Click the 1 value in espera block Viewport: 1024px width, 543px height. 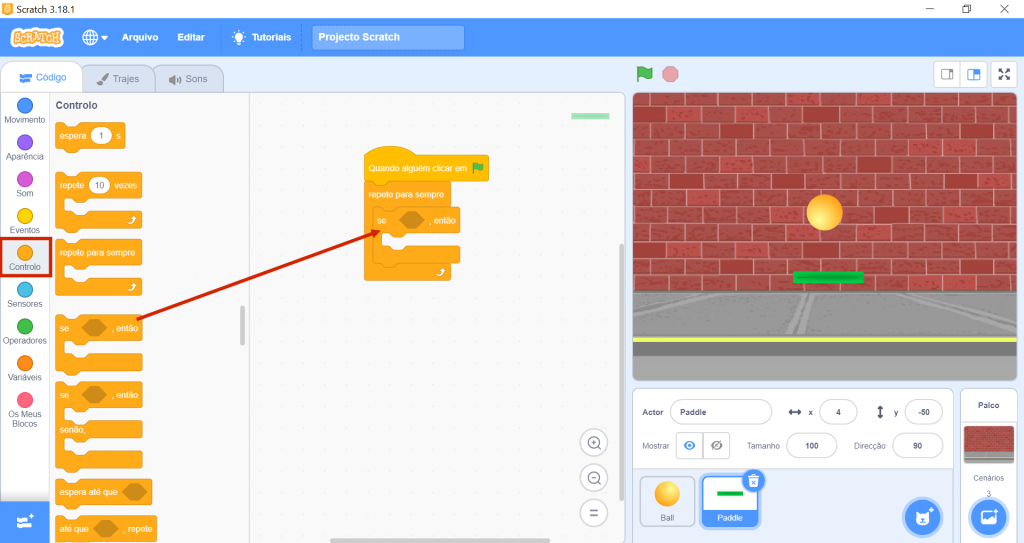pos(101,136)
